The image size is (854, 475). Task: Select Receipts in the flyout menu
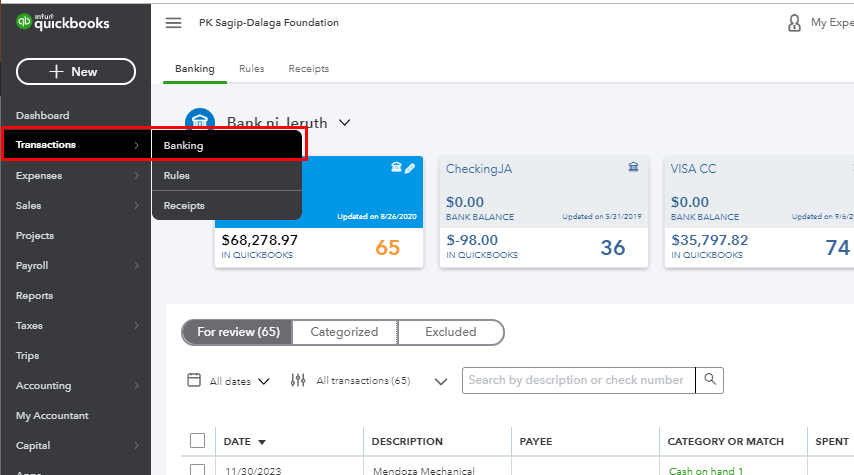227,205
